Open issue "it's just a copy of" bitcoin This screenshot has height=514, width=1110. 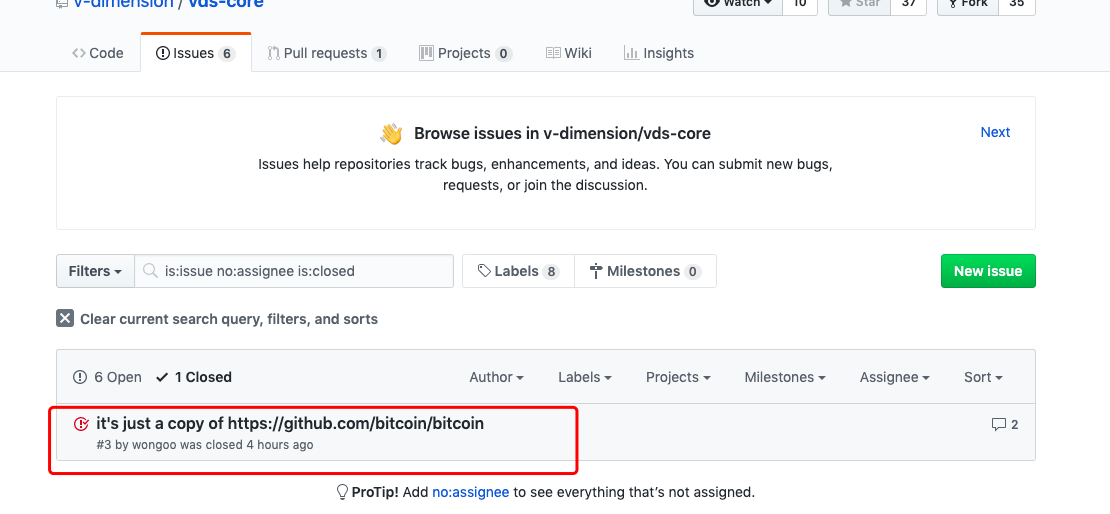(x=290, y=423)
